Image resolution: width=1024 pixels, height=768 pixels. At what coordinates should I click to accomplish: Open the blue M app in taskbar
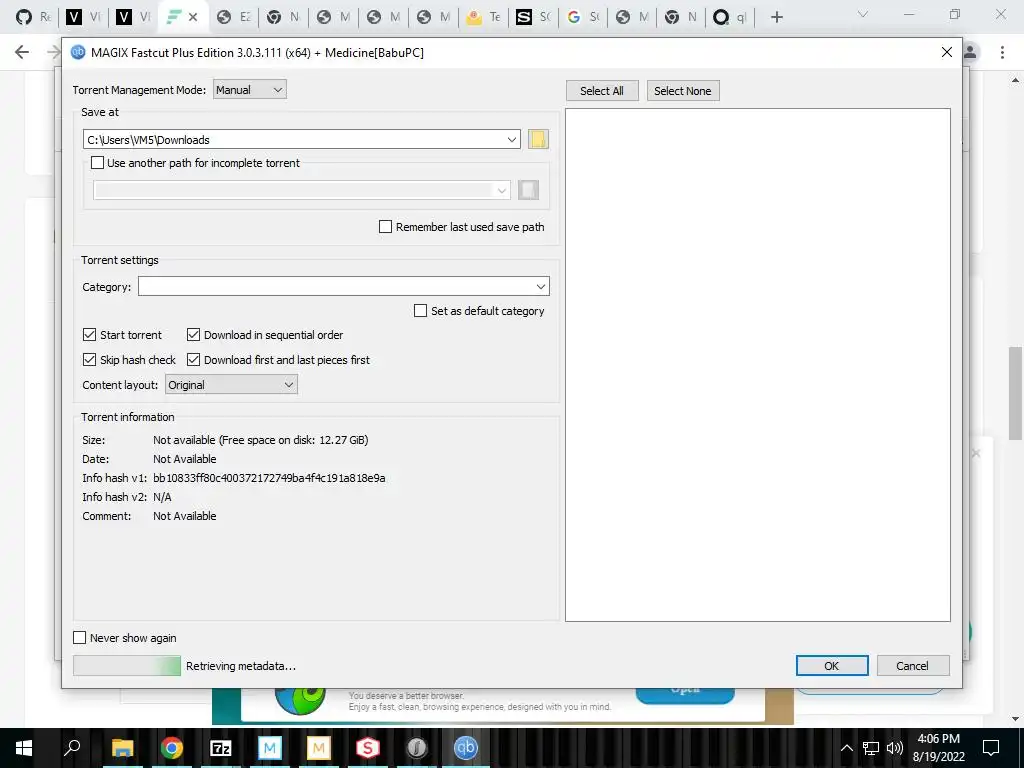coord(270,748)
